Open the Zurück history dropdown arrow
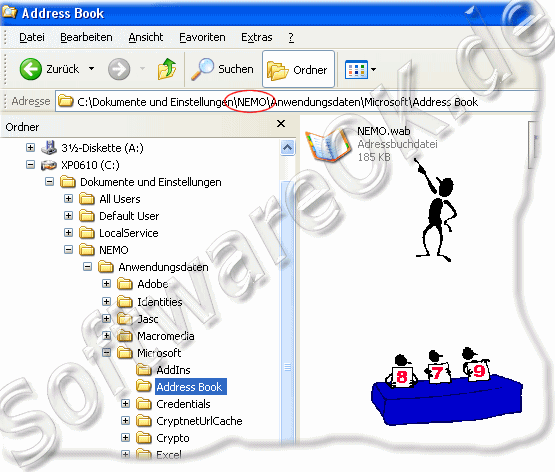The image size is (555, 472). (x=91, y=68)
